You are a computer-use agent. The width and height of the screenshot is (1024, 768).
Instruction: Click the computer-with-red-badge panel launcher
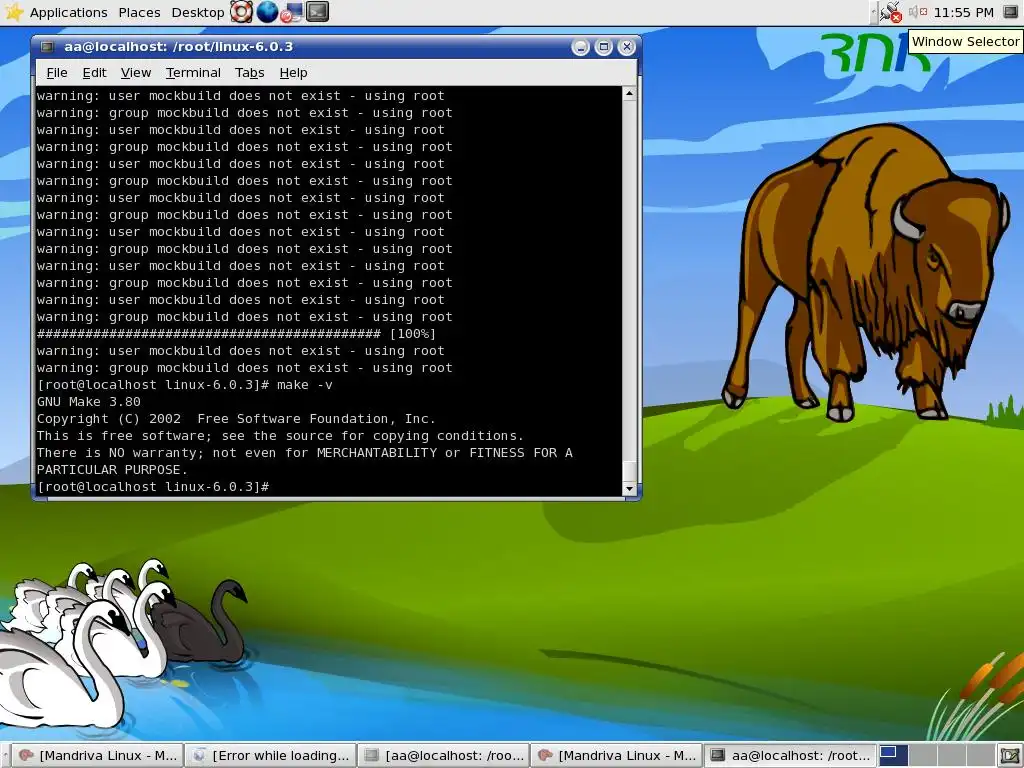(291, 12)
